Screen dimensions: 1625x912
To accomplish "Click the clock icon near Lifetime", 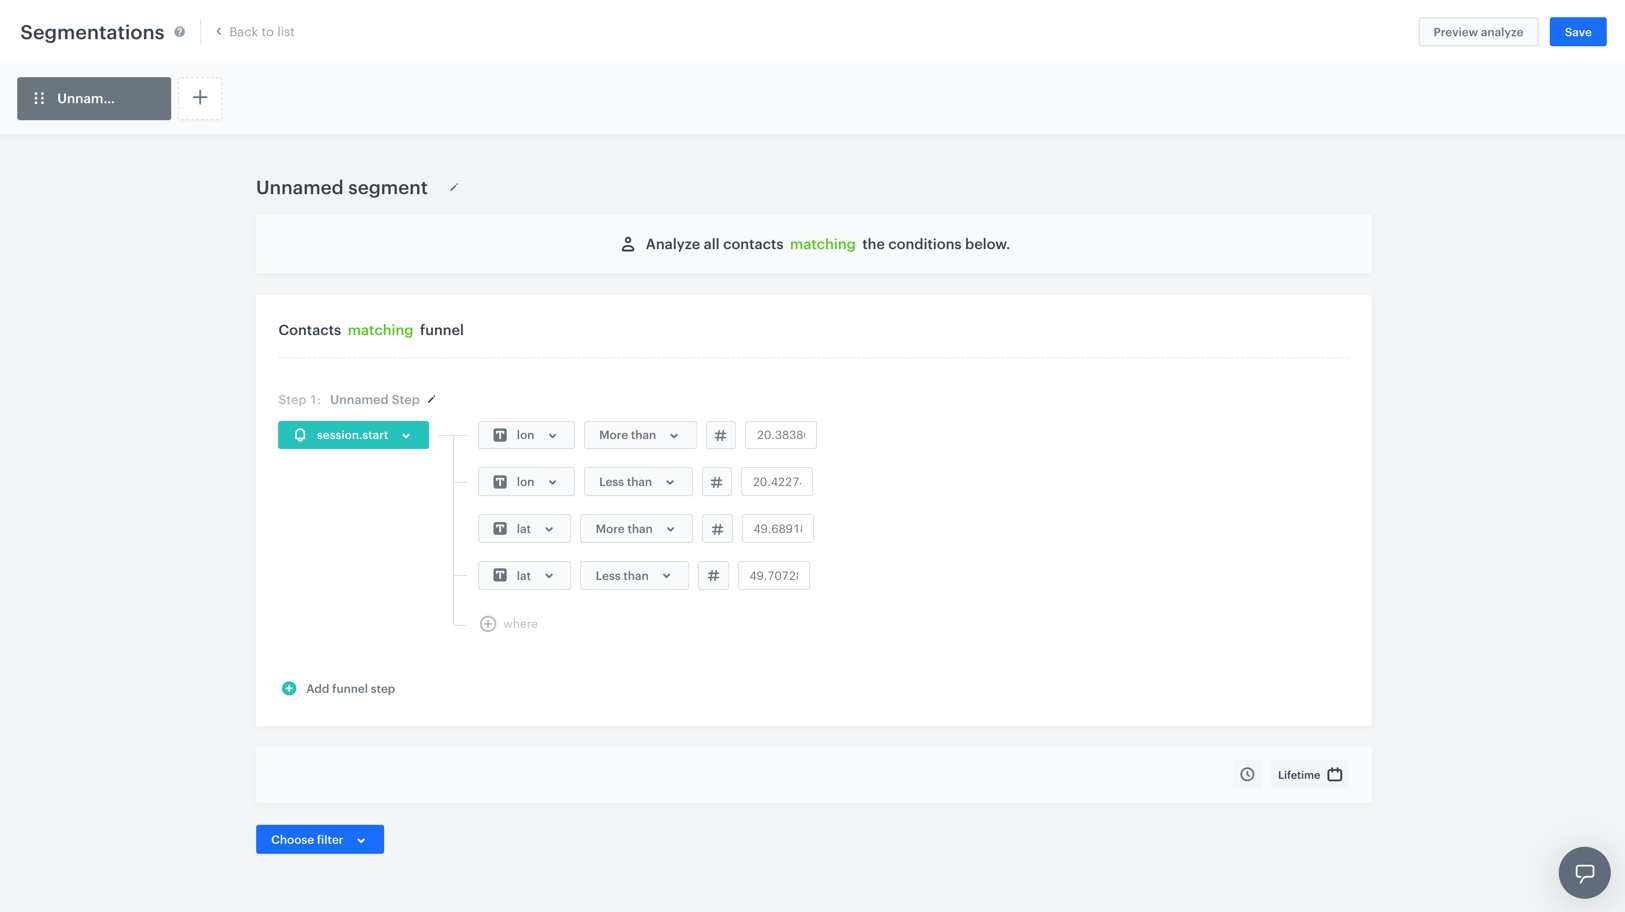I will point(1247,775).
